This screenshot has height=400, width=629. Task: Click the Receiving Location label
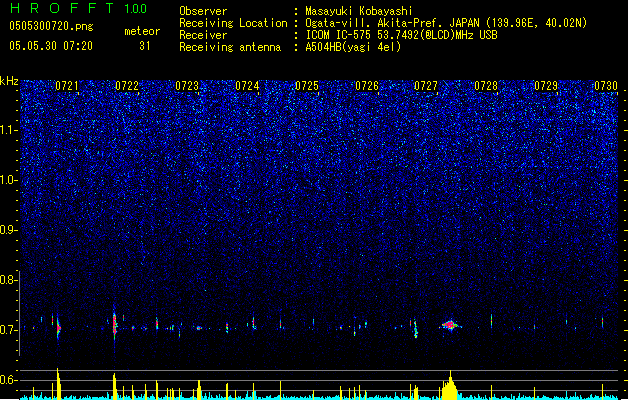click(x=233, y=23)
